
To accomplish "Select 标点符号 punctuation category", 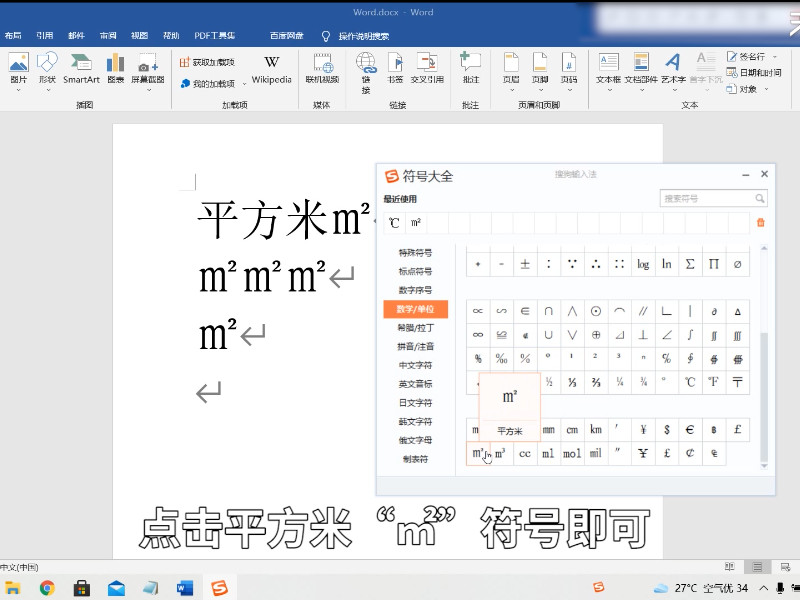I will click(415, 271).
